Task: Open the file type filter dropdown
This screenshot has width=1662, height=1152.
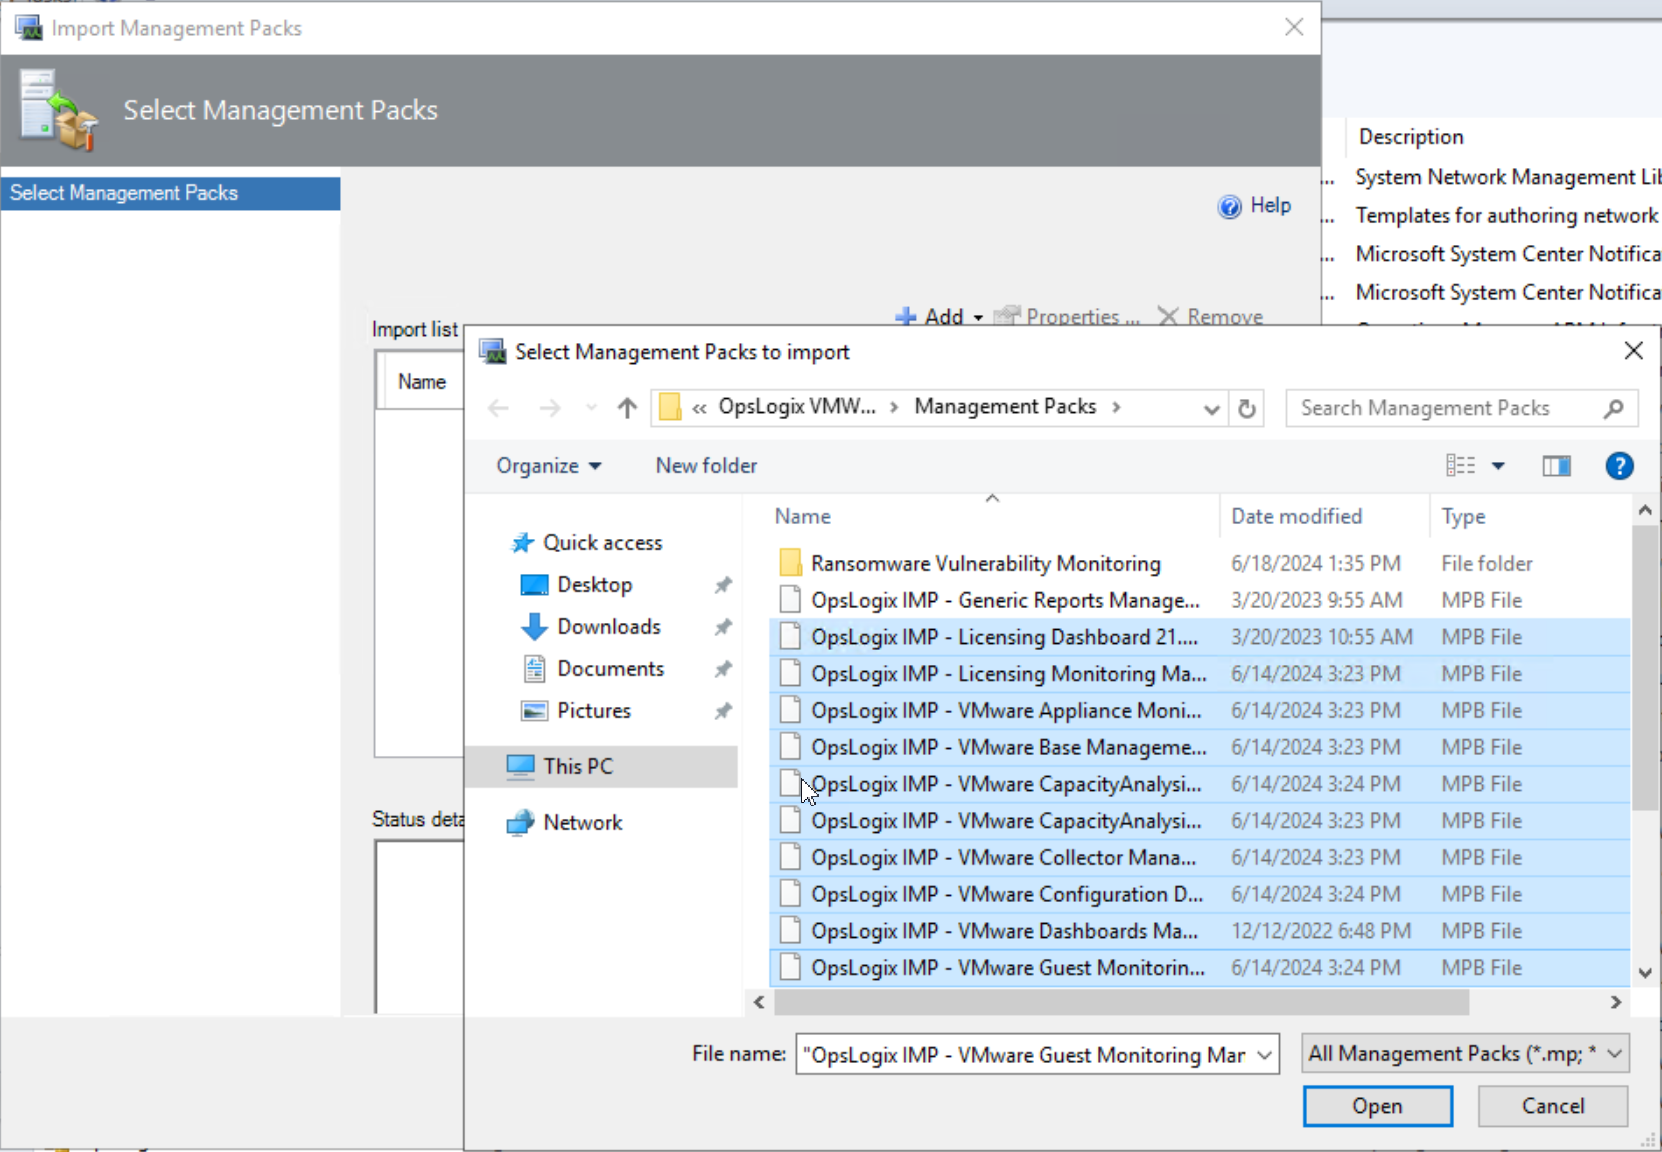Action: (1465, 1054)
